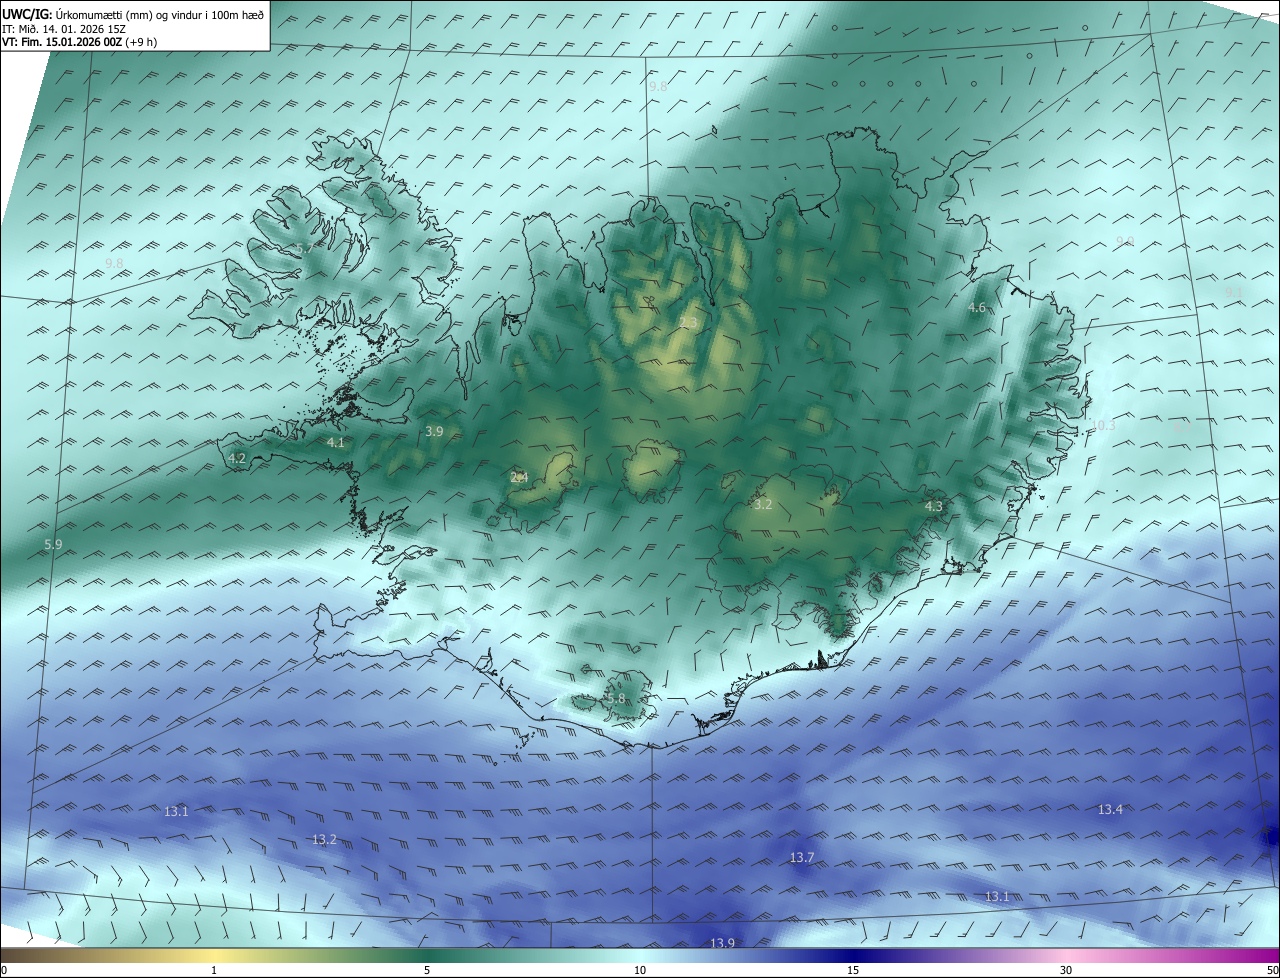Click the 30 tick on the color scale
This screenshot has width=1280, height=978.
[1066, 970]
